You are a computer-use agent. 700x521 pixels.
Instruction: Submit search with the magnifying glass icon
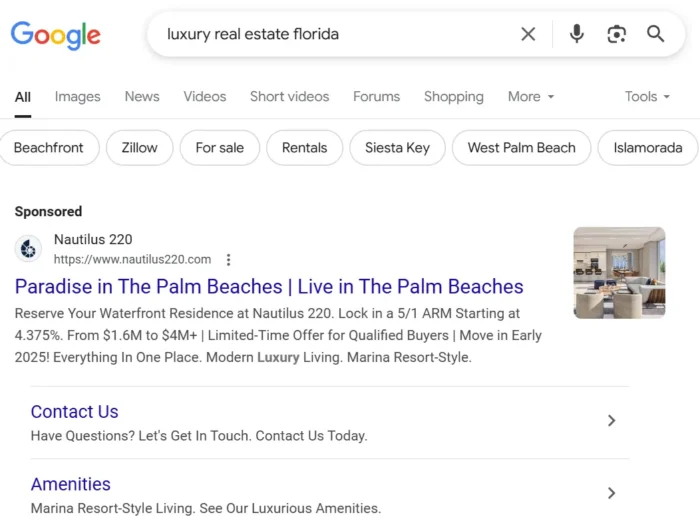(655, 34)
